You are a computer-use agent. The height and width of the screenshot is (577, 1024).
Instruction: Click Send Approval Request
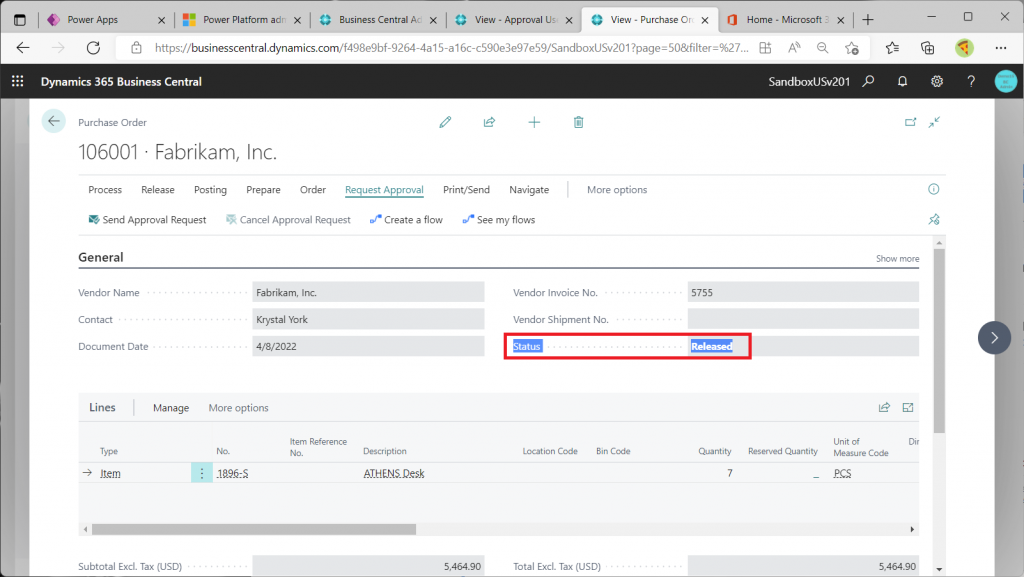[148, 220]
